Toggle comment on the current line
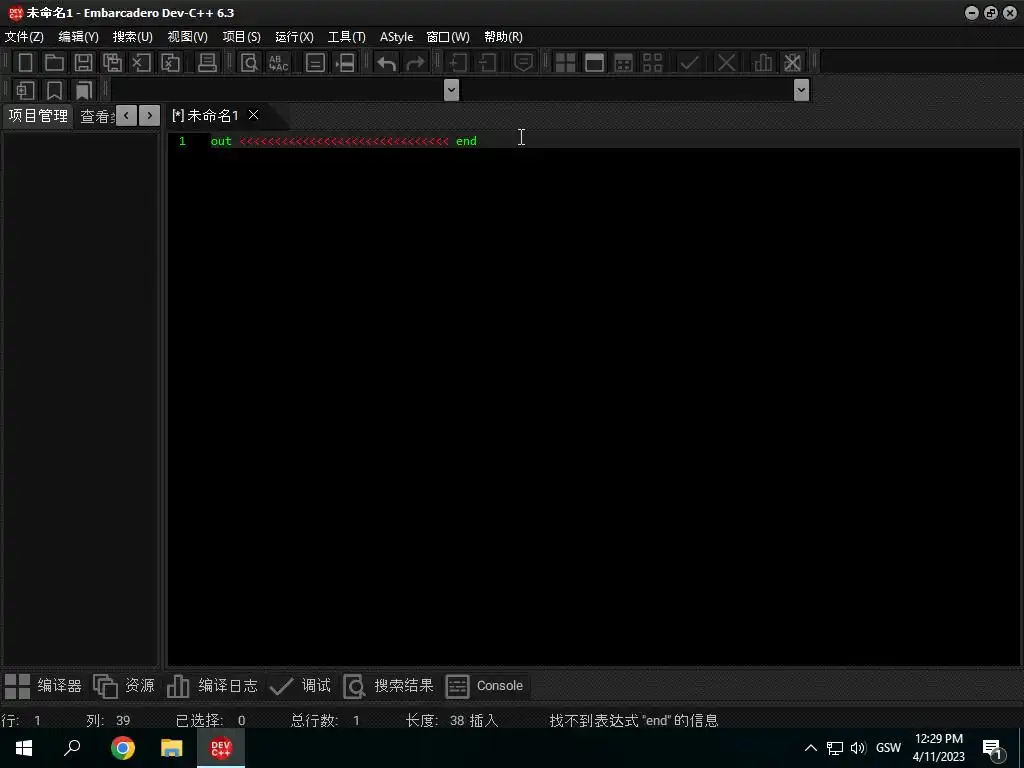The width and height of the screenshot is (1024, 768). click(523, 63)
